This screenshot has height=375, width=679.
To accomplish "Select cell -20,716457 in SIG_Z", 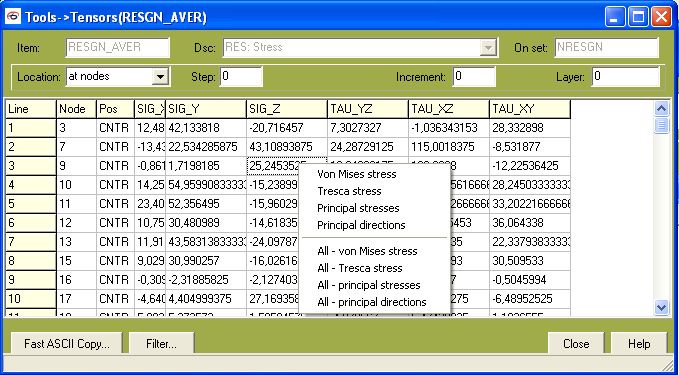I will pyautogui.click(x=287, y=128).
